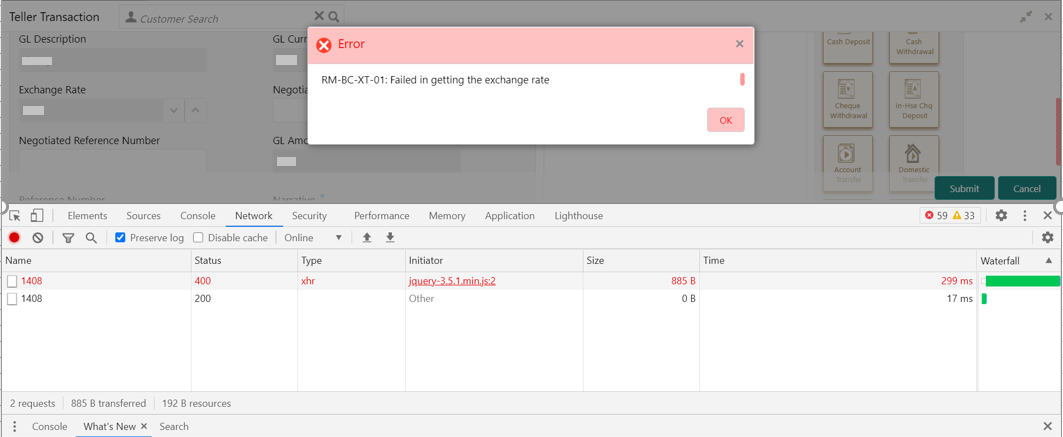This screenshot has width=1063, height=437.
Task: Open the In-Hse Chq Deposit tile
Action: pyautogui.click(x=914, y=99)
